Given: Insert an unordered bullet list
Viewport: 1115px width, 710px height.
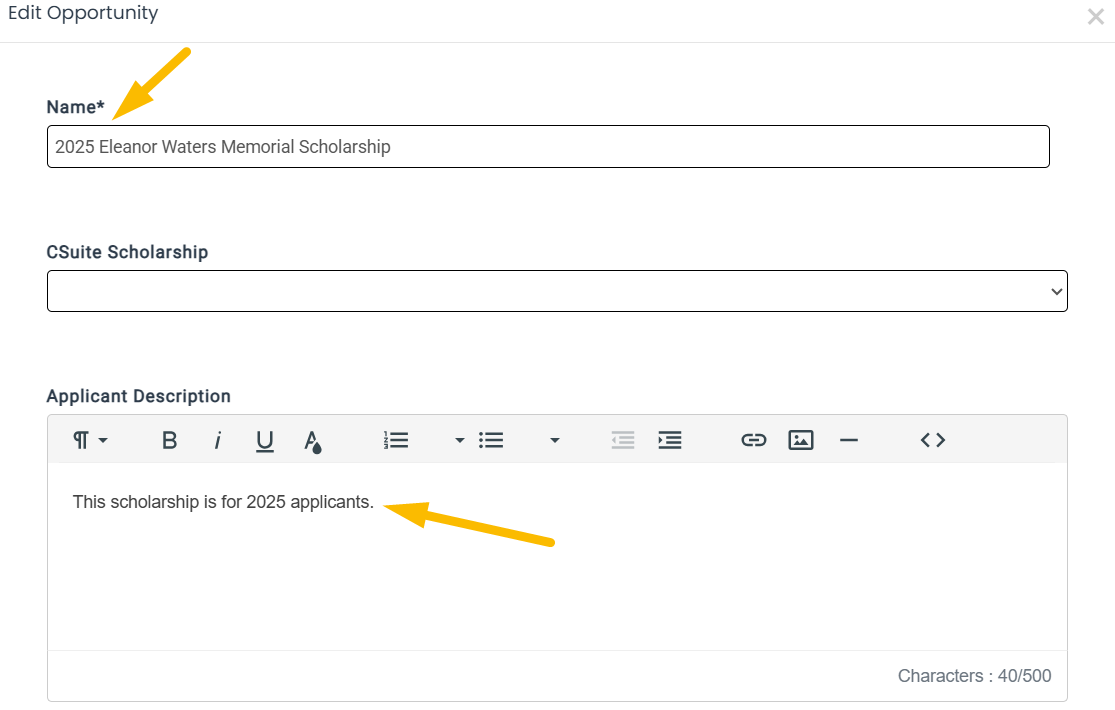Looking at the screenshot, I should coord(491,440).
